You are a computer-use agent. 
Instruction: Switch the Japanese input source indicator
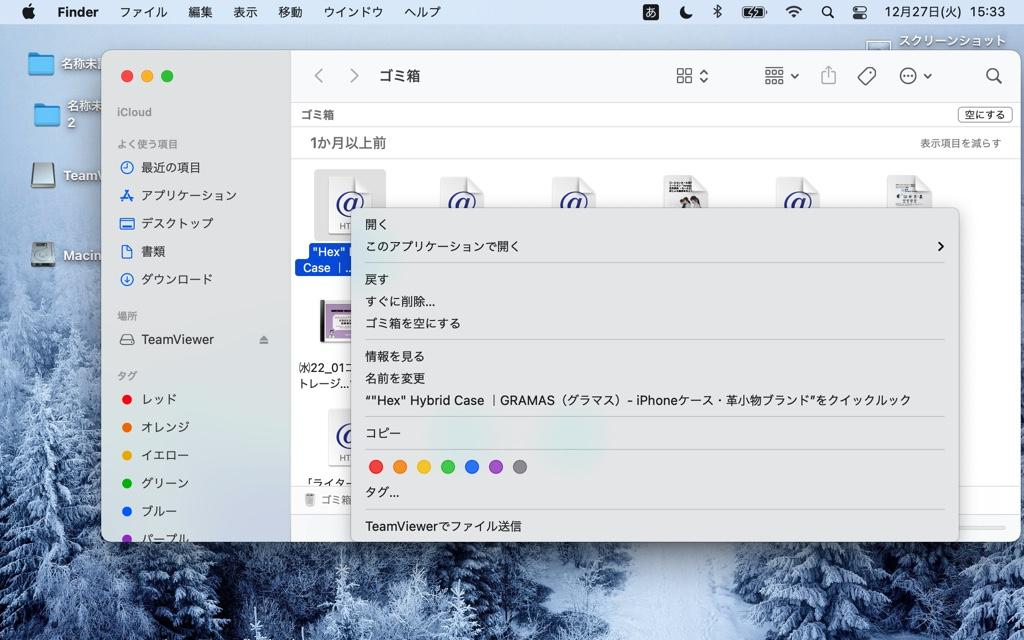(651, 12)
